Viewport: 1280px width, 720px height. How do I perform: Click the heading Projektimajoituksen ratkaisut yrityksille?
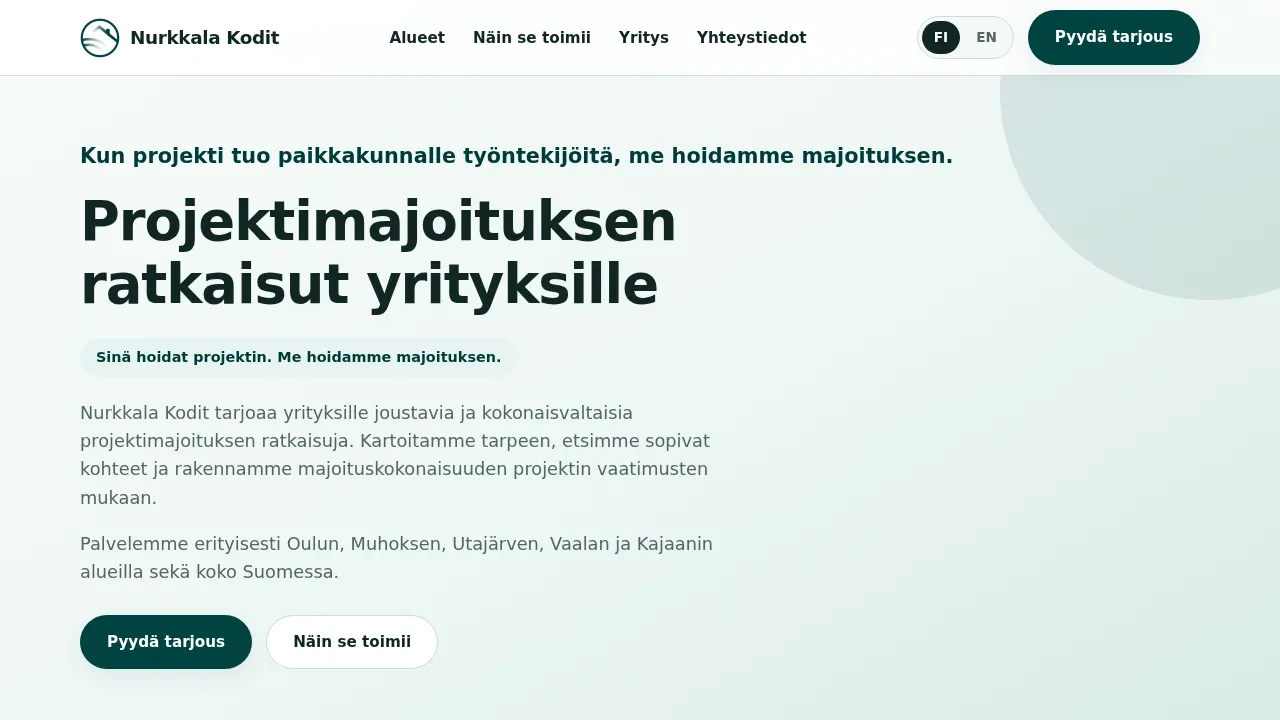click(x=378, y=253)
